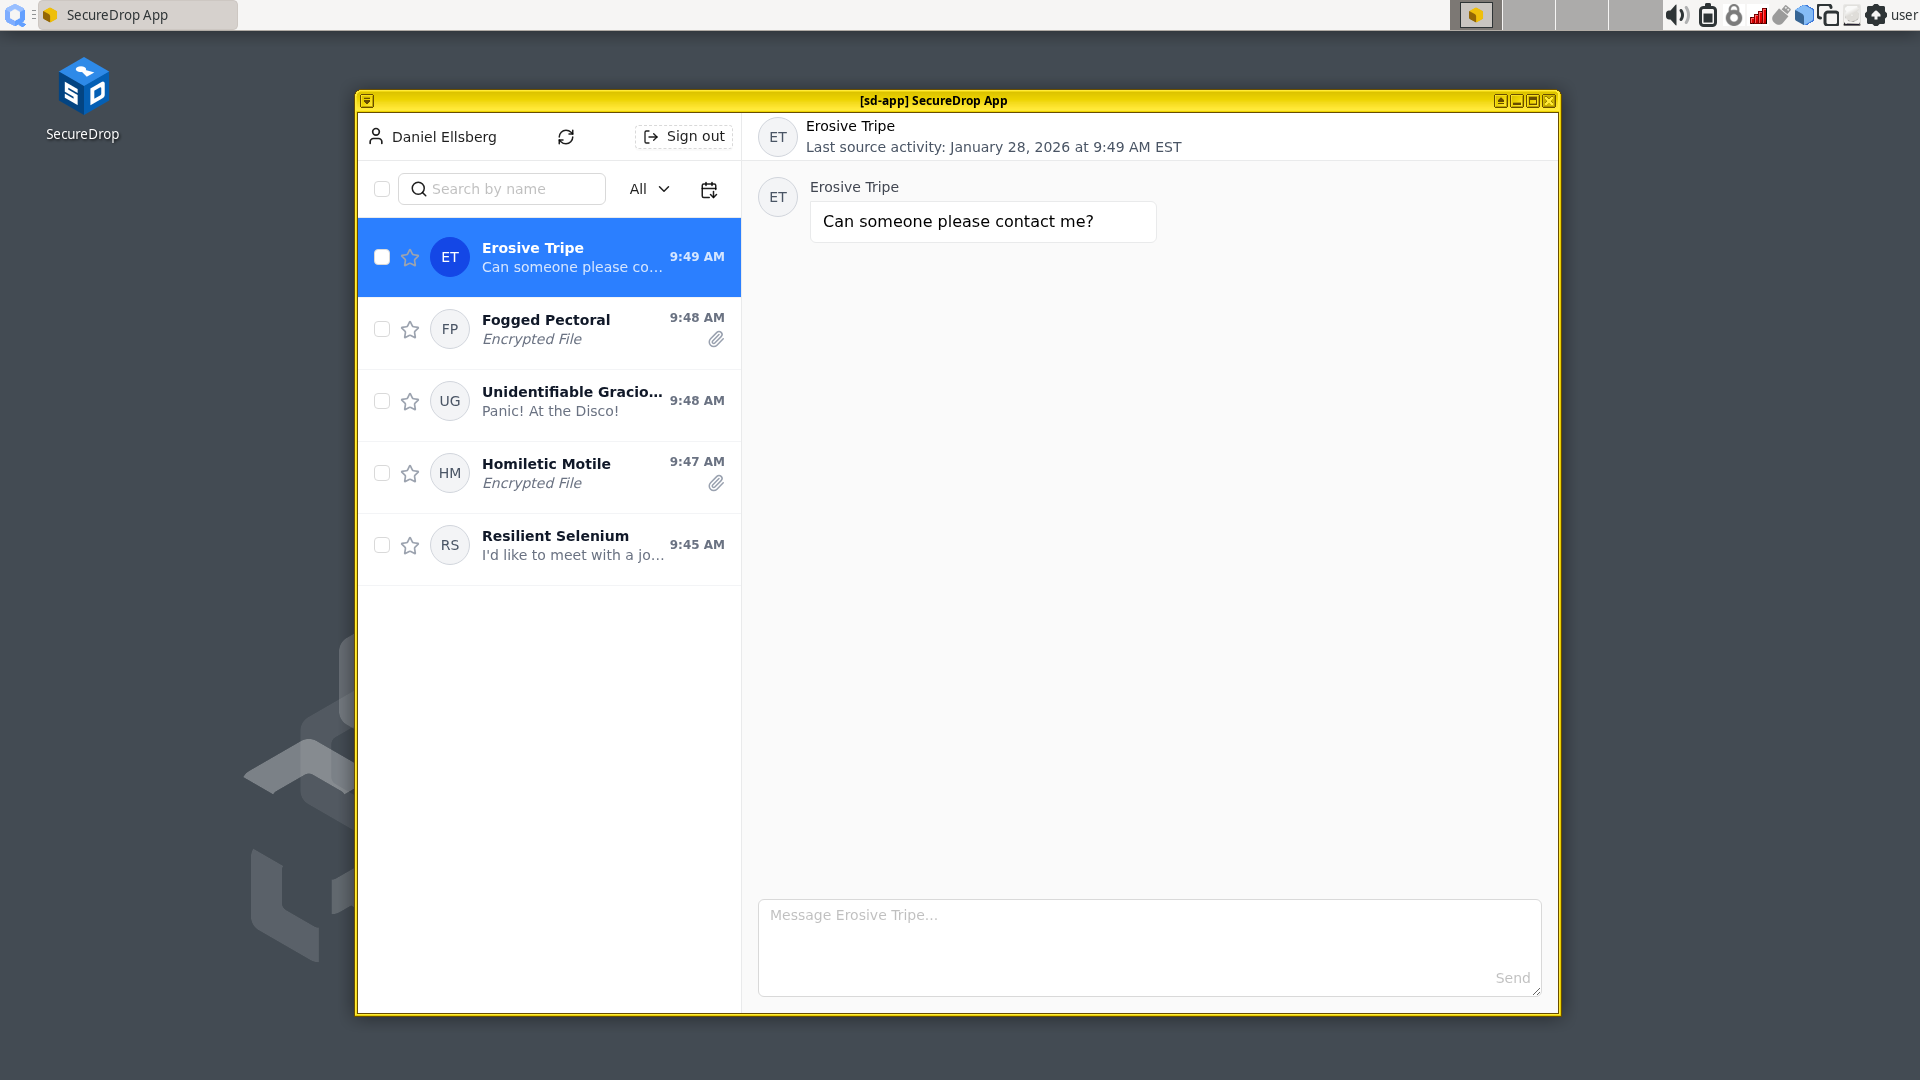Toggle the select-all sources checkbox
Screen dimensions: 1920x1080
click(x=382, y=189)
